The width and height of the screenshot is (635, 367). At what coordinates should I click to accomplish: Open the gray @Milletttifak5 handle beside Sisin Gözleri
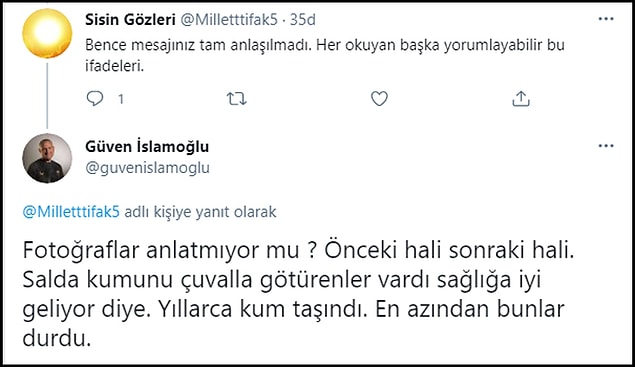(229, 19)
